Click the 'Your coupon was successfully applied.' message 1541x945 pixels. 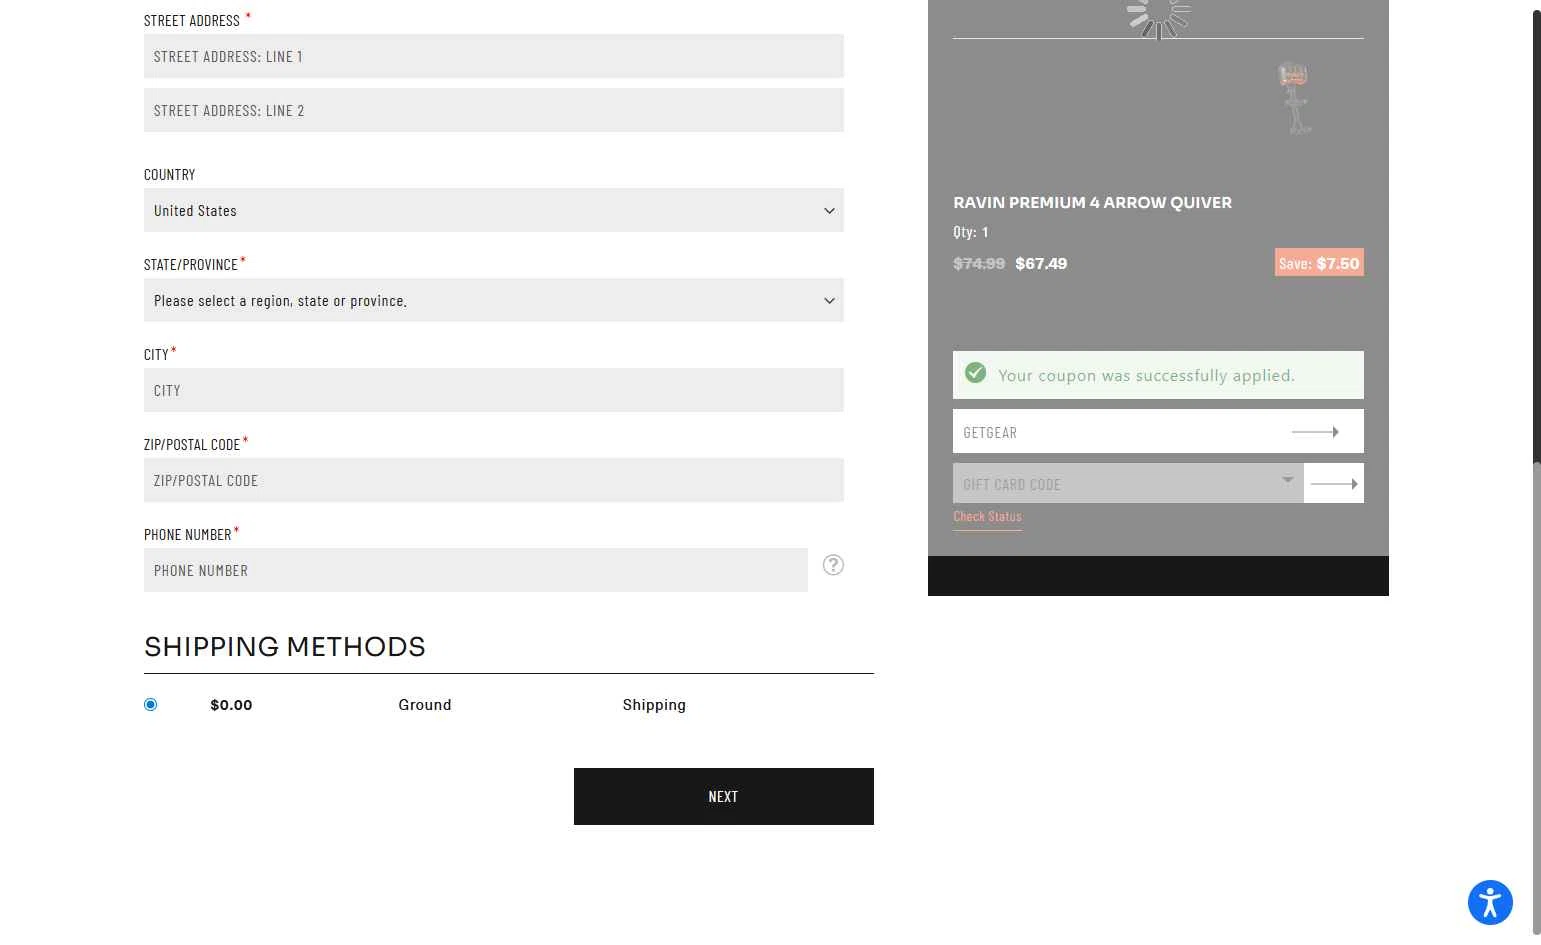1146,376
